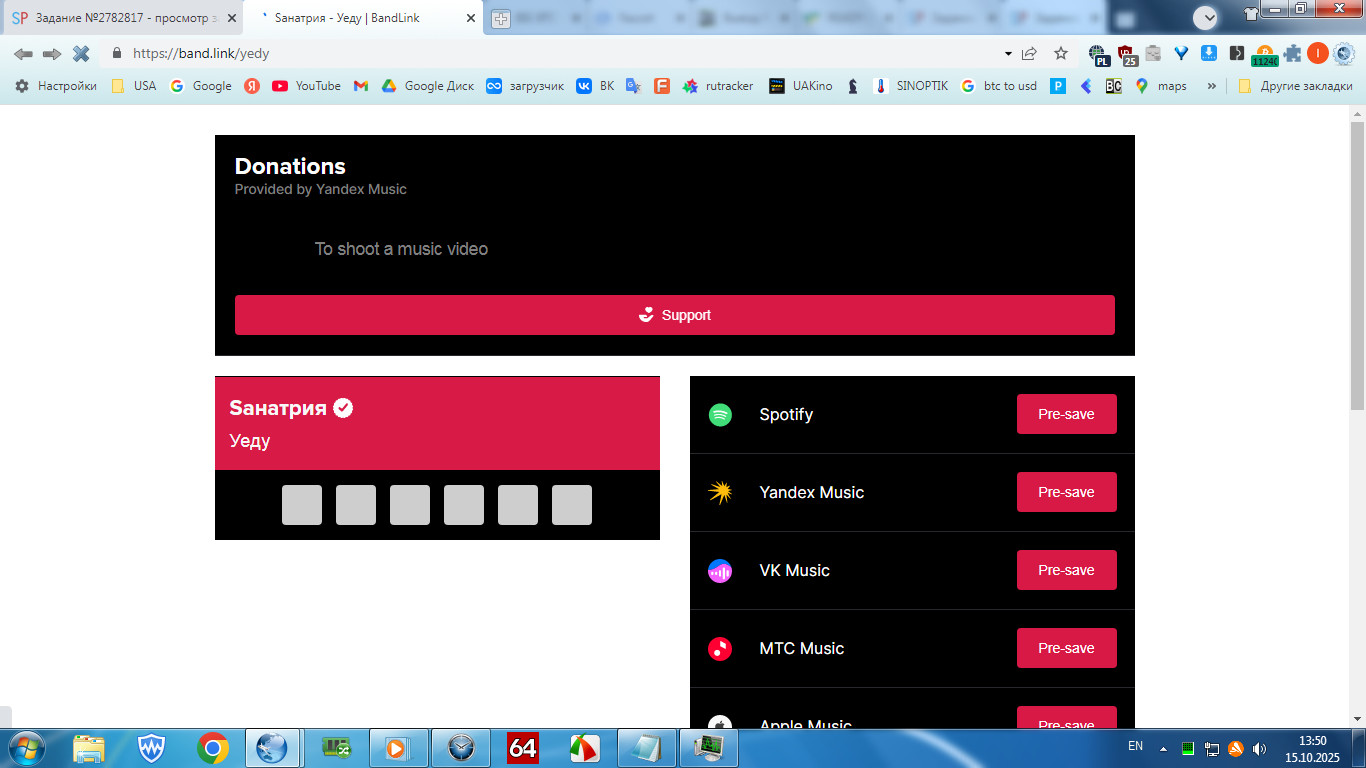Open the extensions puzzle piece menu
The width and height of the screenshot is (1366, 768).
point(1293,54)
